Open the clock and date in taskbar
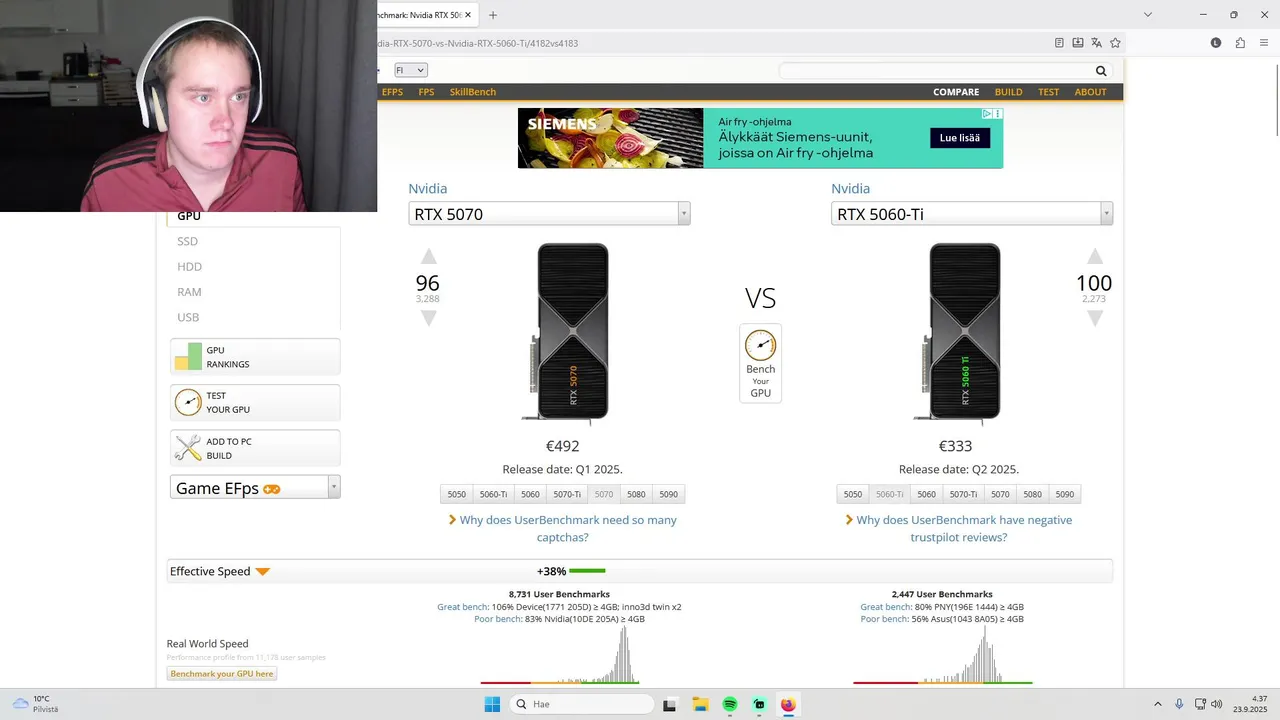Viewport: 1280px width, 720px height. click(1250, 704)
